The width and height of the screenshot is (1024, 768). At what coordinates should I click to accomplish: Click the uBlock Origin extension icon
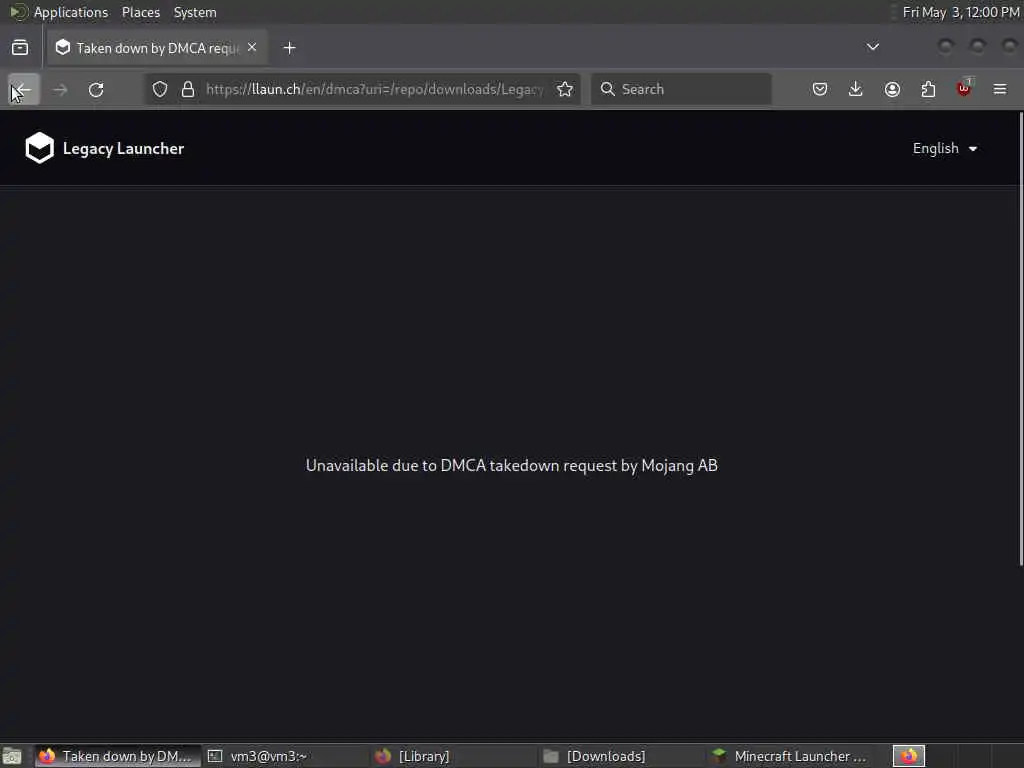[x=964, y=88]
